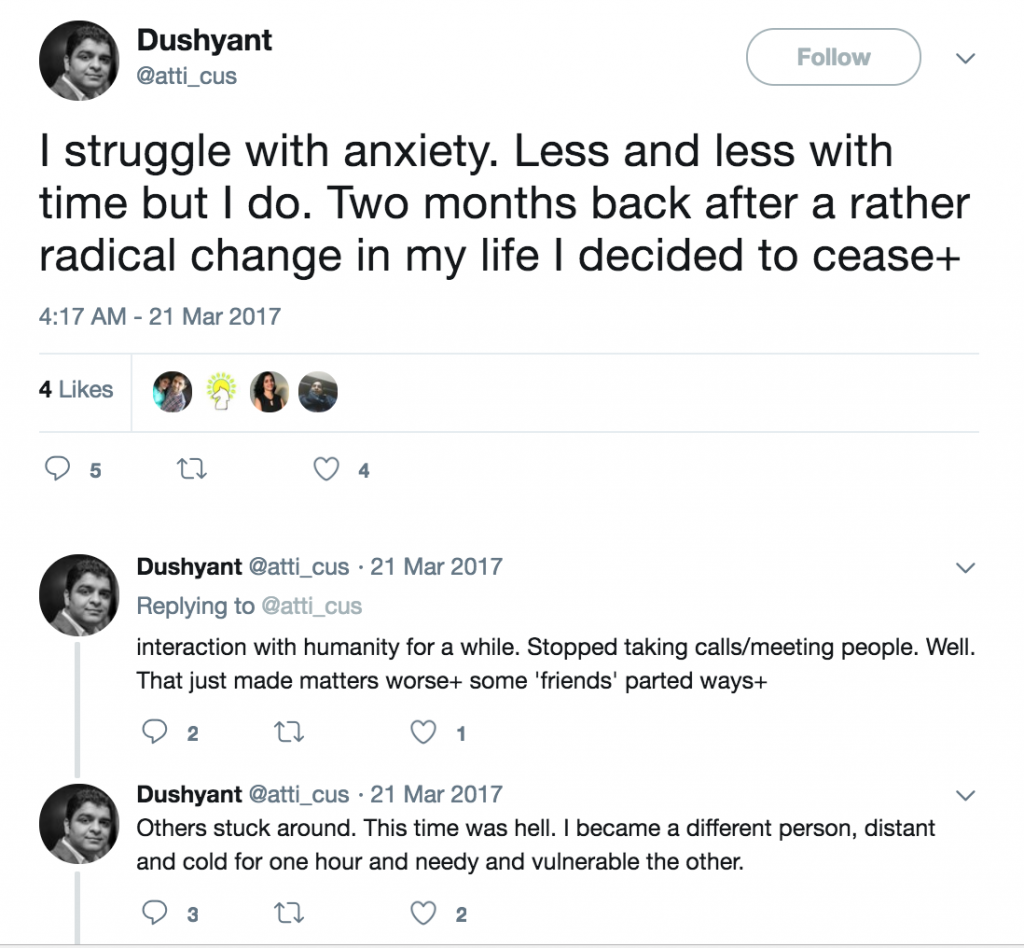1024x948 pixels.
Task: Like the 'interaction with humanity' tweet
Action: (425, 733)
